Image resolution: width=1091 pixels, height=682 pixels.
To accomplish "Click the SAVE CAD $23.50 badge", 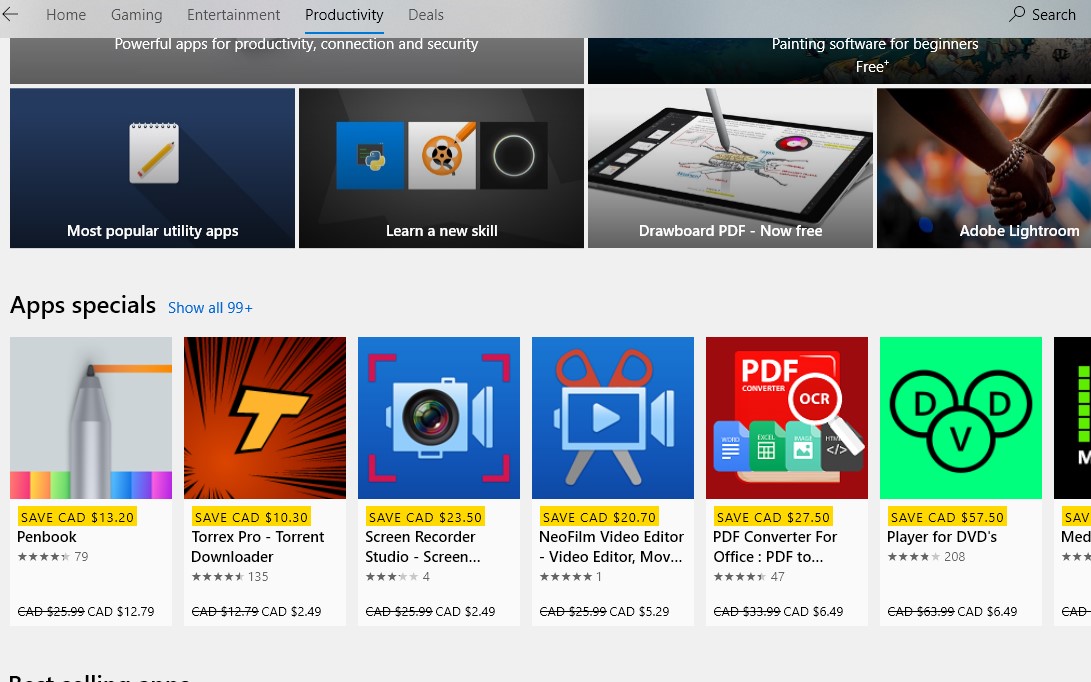I will tap(425, 517).
